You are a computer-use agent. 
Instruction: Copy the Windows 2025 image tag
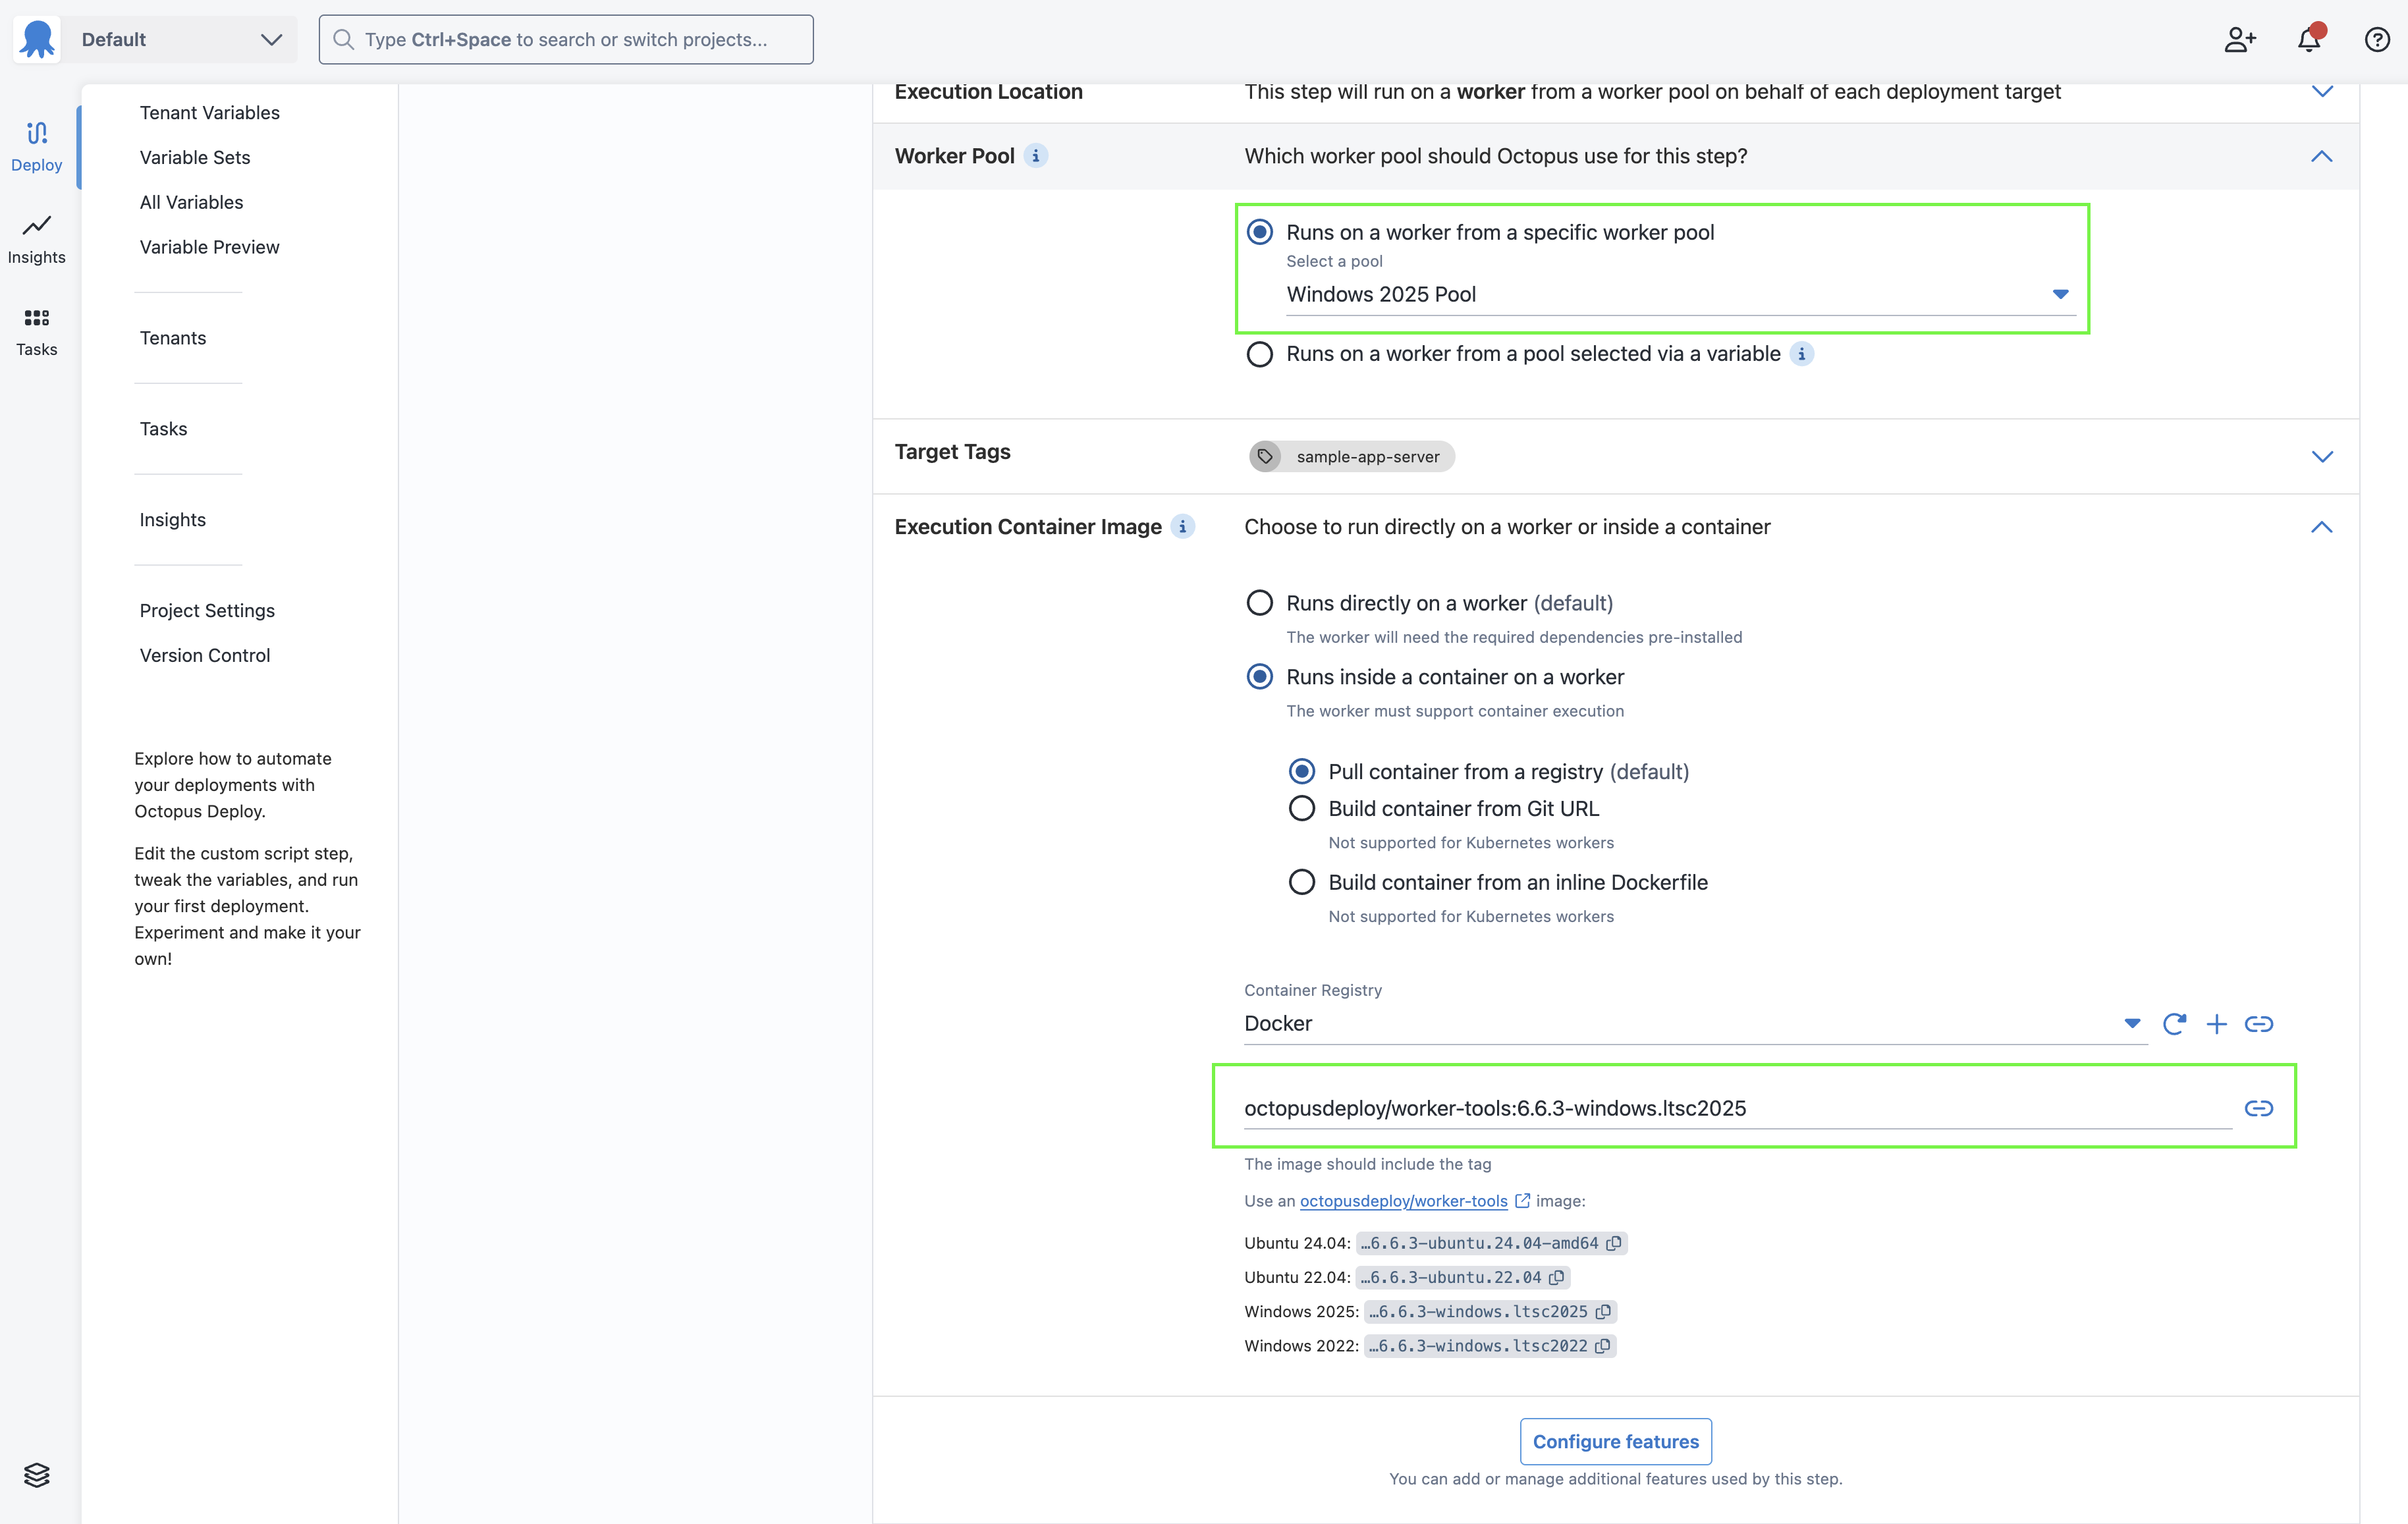pos(1603,1311)
